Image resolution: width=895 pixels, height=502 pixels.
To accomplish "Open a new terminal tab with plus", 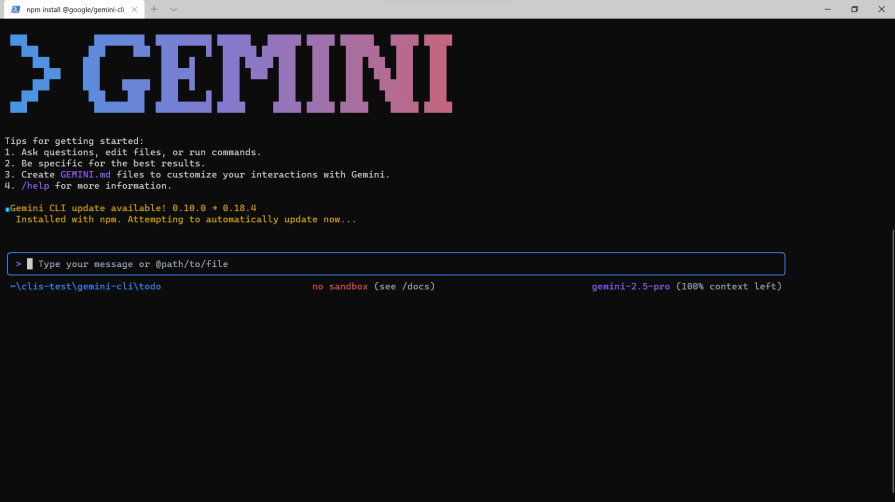I will click(x=154, y=9).
